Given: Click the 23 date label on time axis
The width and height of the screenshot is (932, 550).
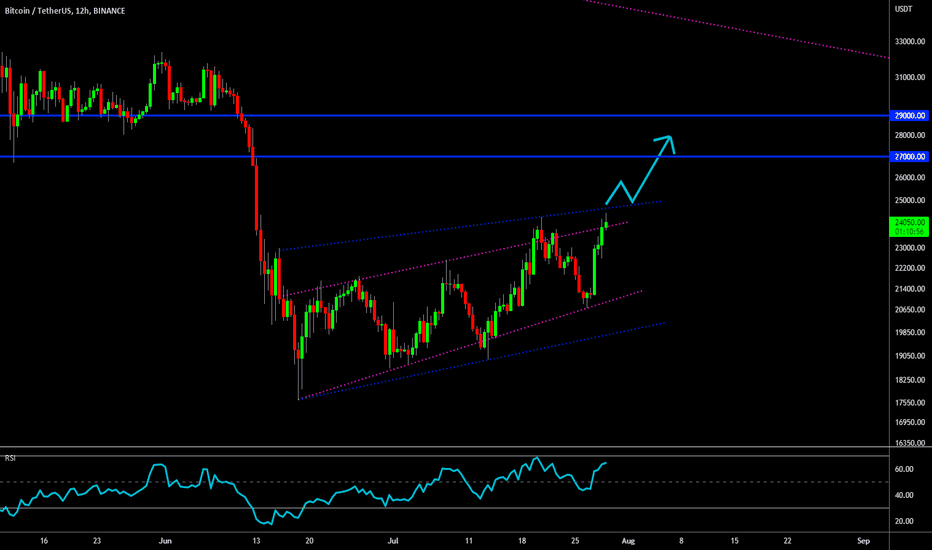Looking at the screenshot, I should 97,541.
